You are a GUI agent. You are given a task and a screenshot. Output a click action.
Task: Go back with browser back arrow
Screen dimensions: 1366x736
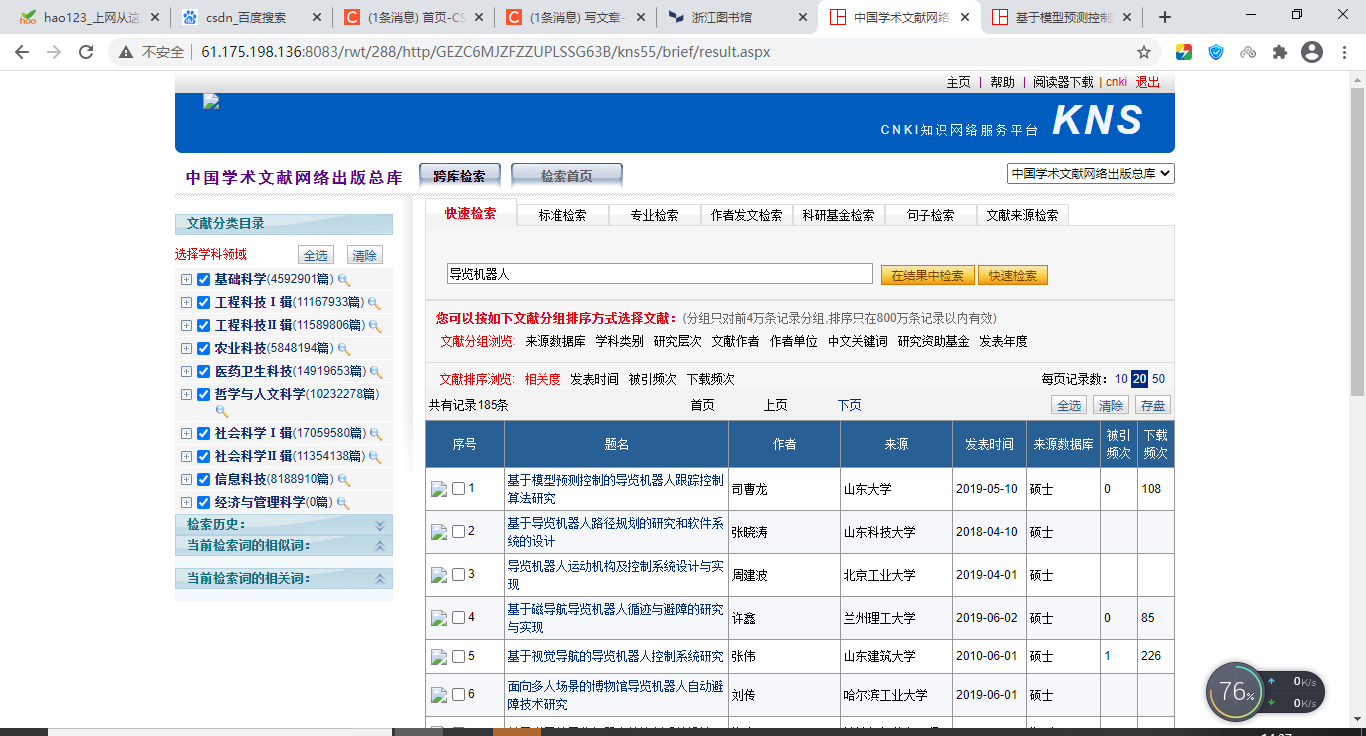point(22,52)
